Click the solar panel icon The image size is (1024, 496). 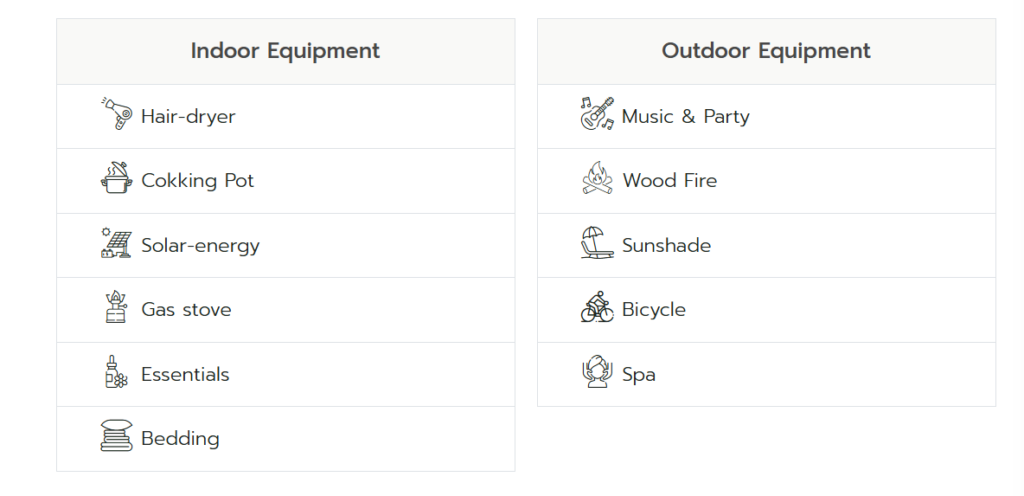tap(116, 244)
